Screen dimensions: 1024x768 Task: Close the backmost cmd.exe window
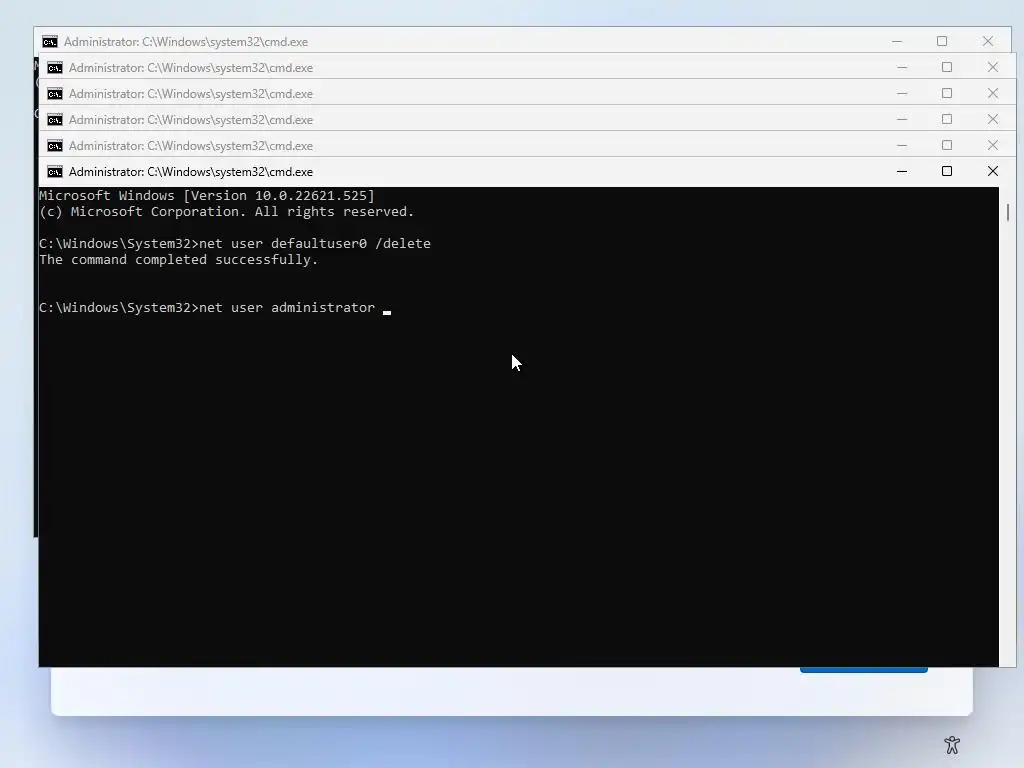pyautogui.click(x=987, y=41)
